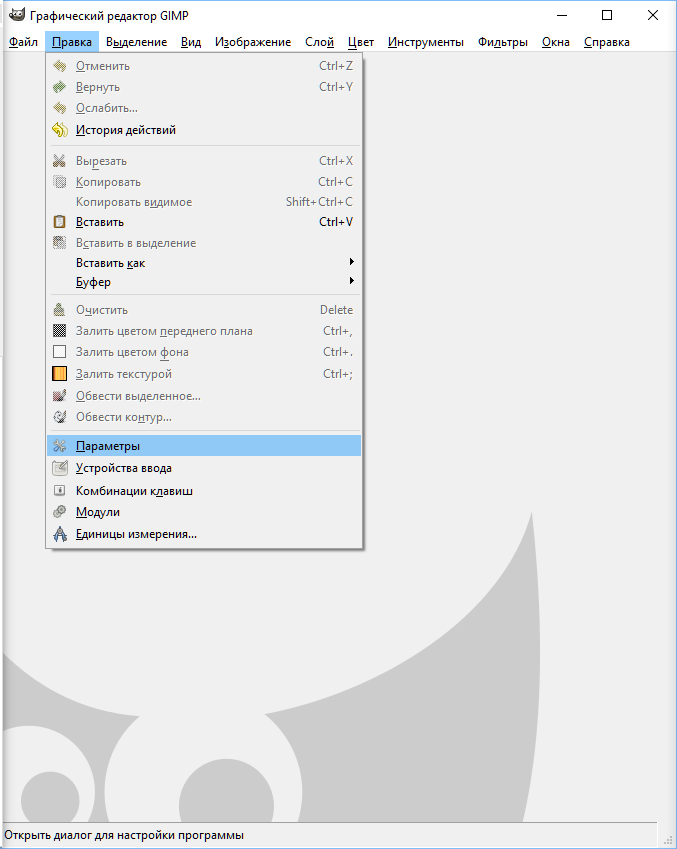Click the keyboard shortcuts icon beside Комбинации клавиш
The height and width of the screenshot is (849, 677).
pyautogui.click(x=60, y=491)
